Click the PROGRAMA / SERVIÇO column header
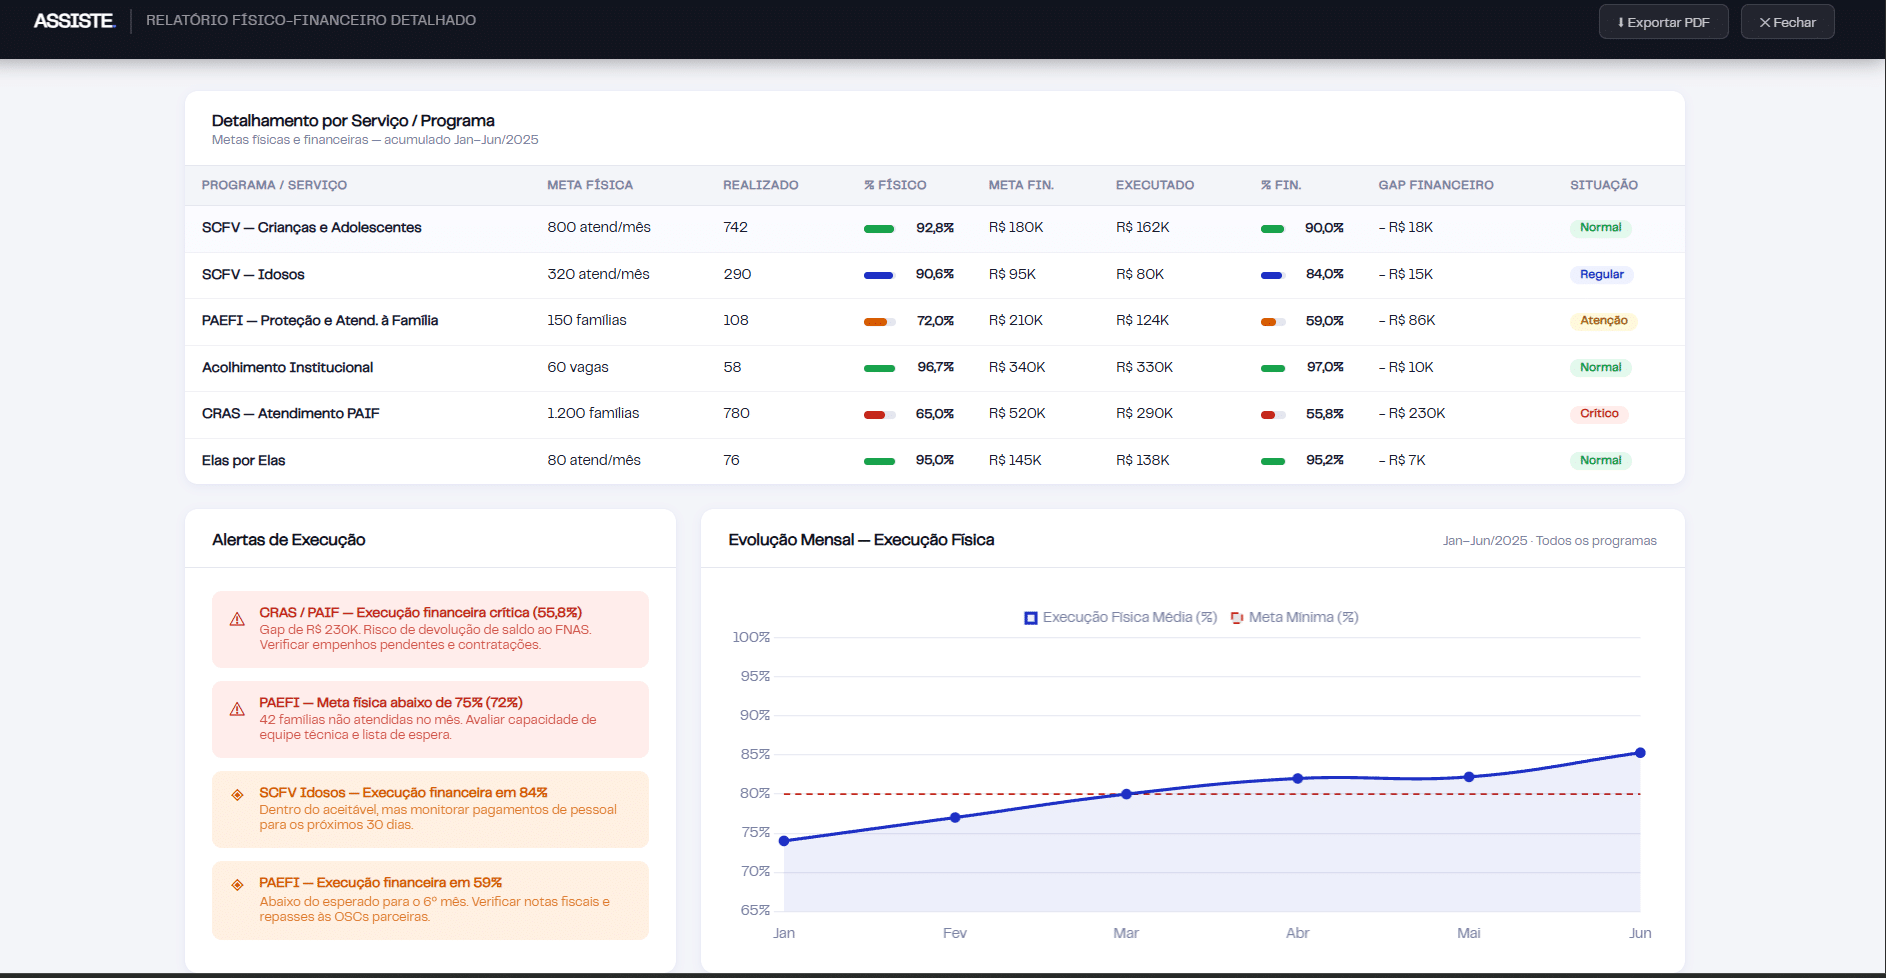Screen dimensions: 1886x978 (274, 185)
